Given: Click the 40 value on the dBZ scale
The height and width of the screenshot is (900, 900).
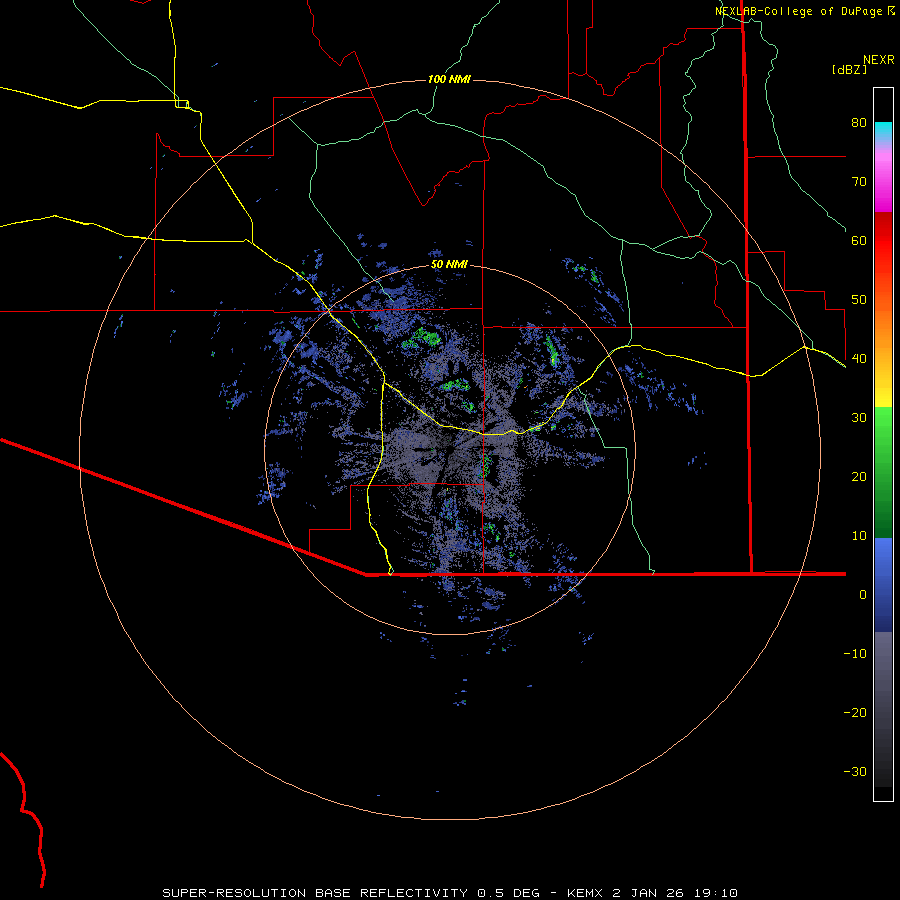Looking at the screenshot, I should pos(859,359).
